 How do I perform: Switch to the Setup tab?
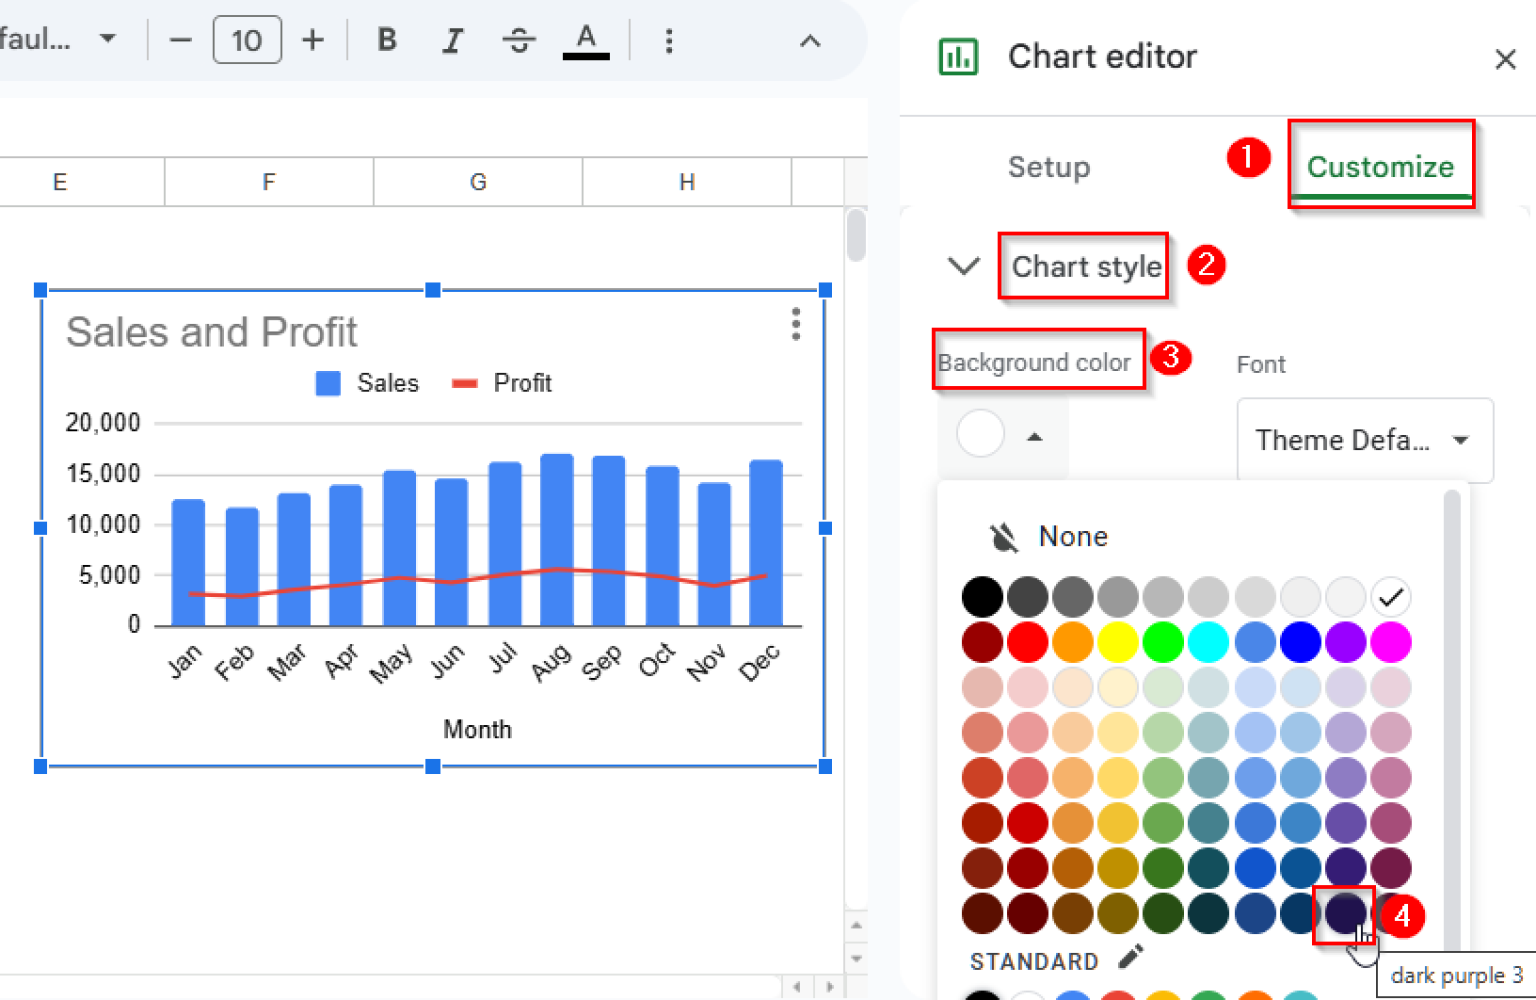[x=1049, y=167]
